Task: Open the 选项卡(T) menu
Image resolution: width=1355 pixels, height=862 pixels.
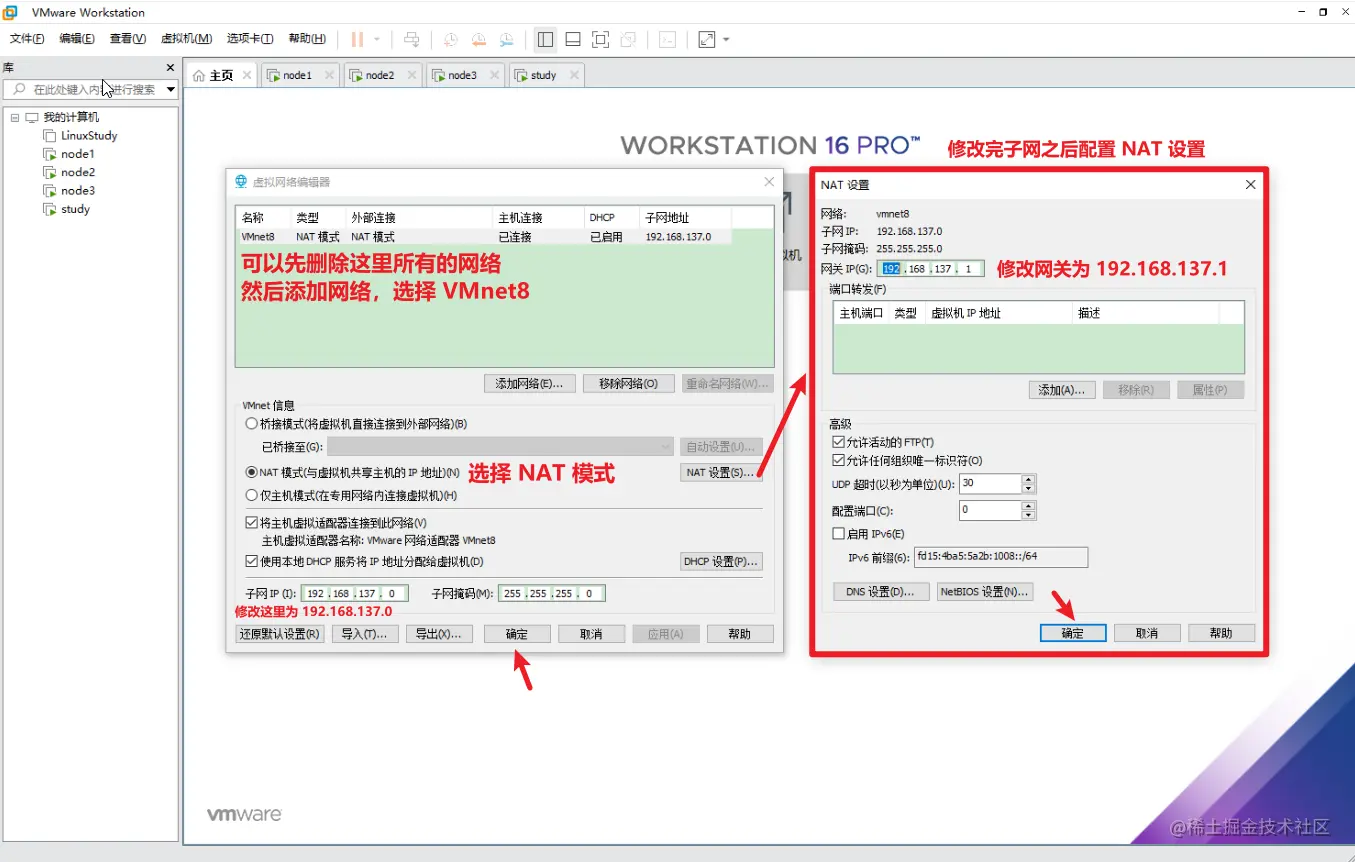Action: [x=250, y=39]
